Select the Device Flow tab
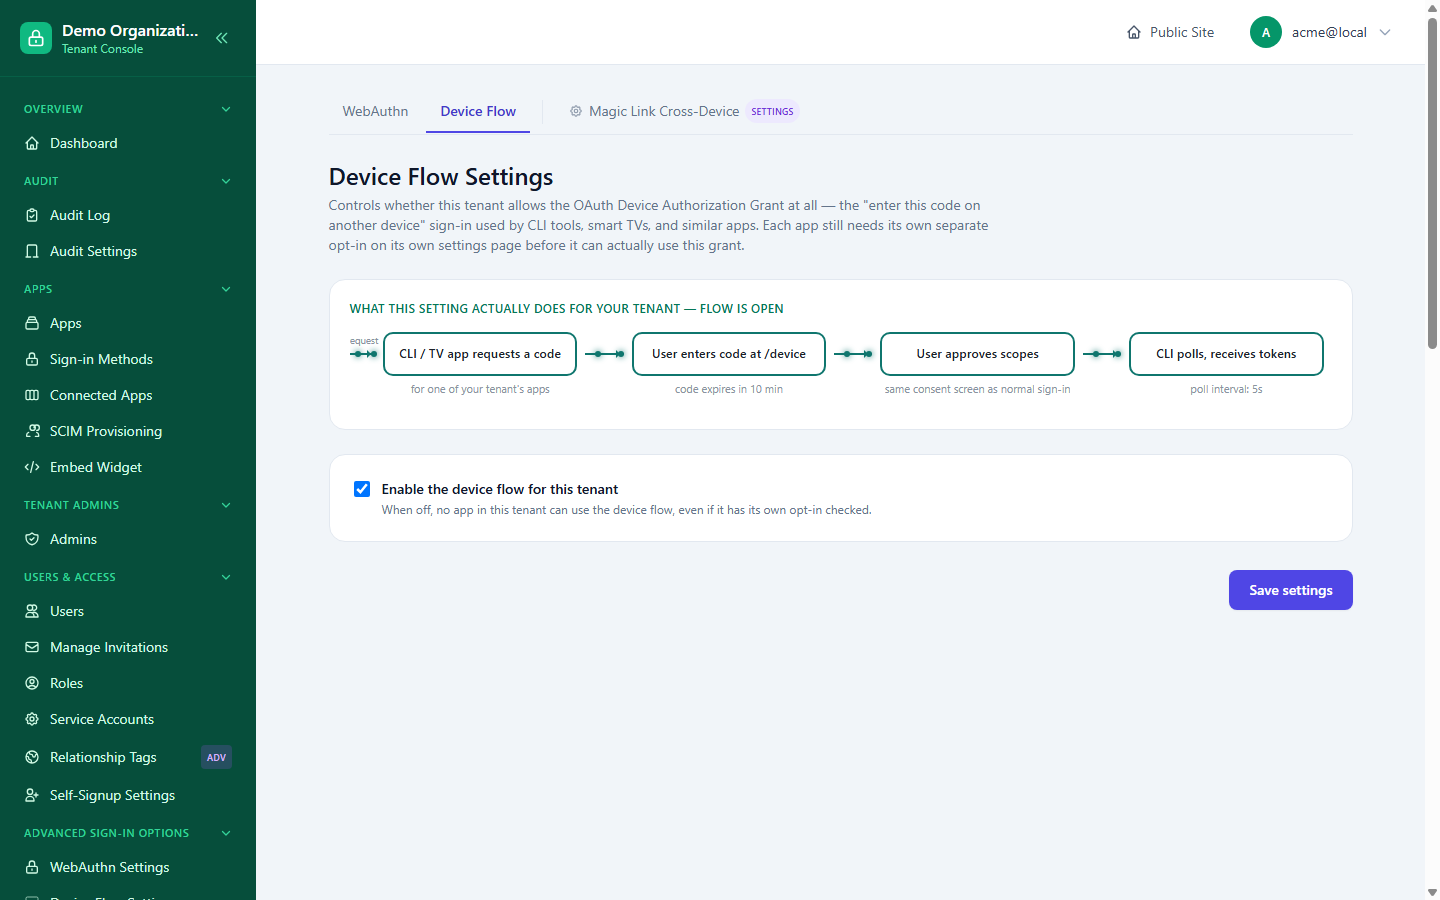 coord(478,111)
